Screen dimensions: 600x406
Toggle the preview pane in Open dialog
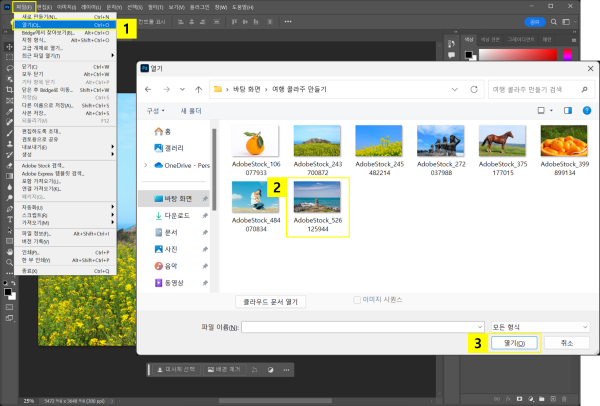[x=568, y=111]
